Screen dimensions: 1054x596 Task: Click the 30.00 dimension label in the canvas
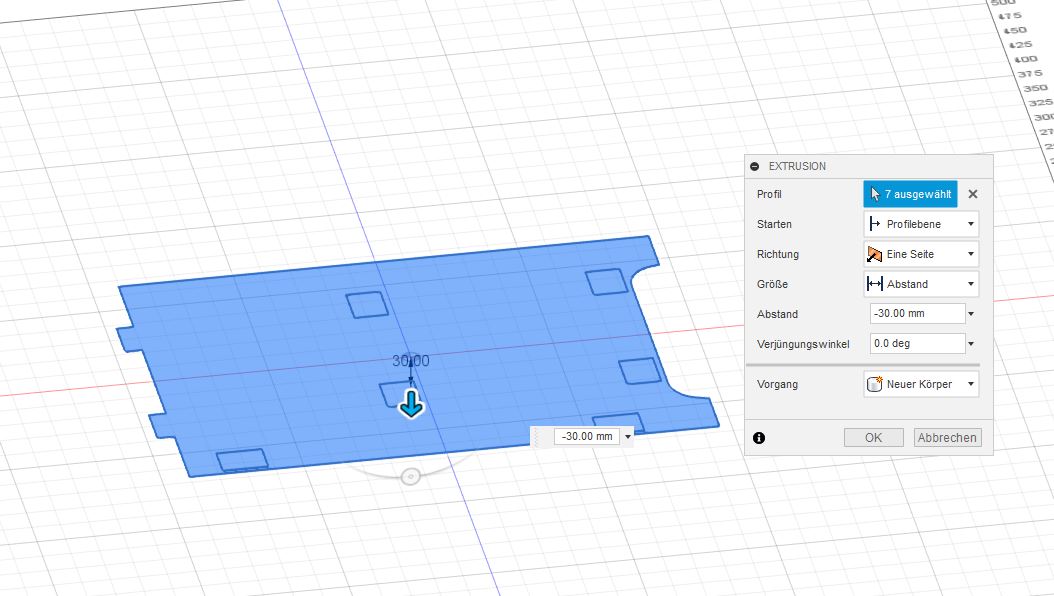411,361
